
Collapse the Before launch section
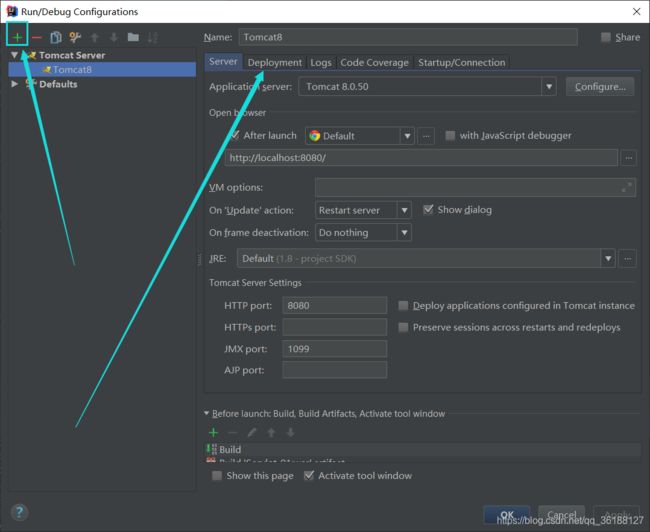pos(206,413)
